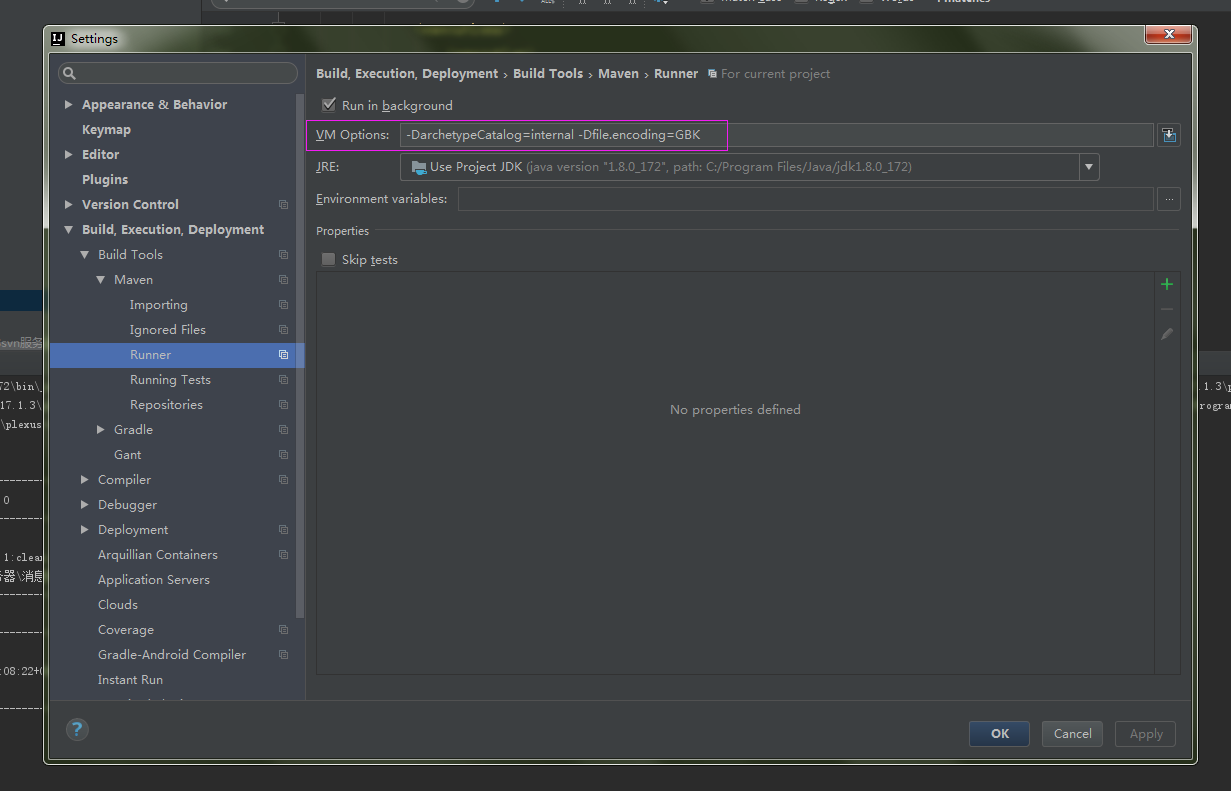Confirm settings with OK button
Screen dimensions: 1231x791
pos(999,733)
